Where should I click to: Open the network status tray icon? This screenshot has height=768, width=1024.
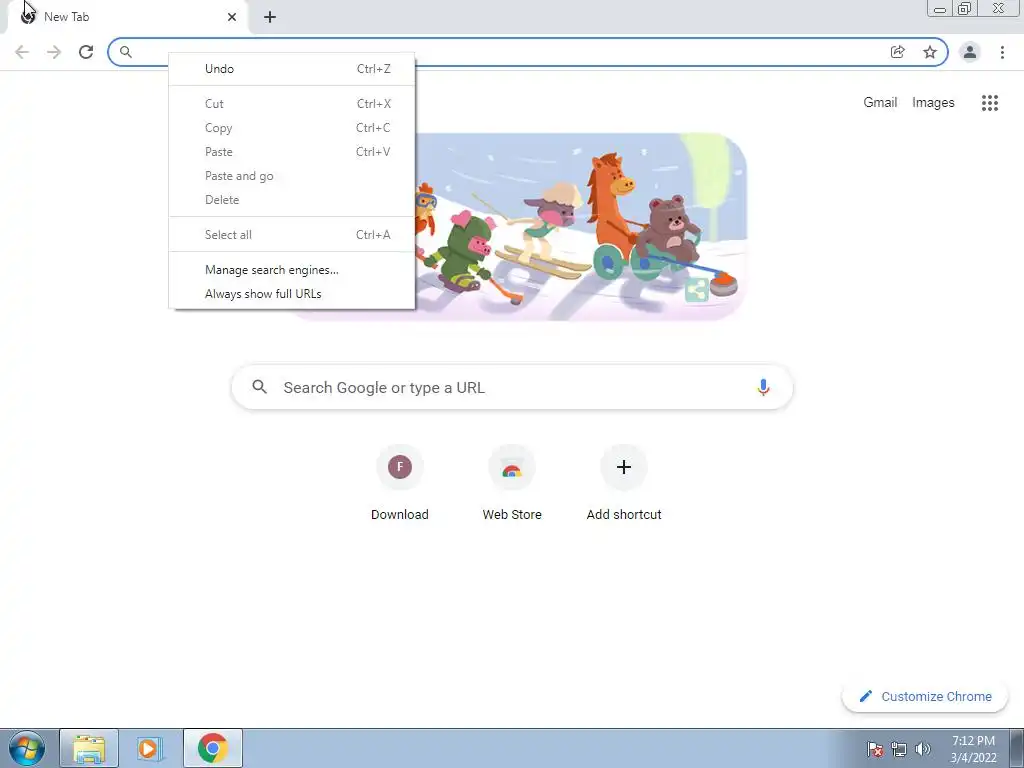(899, 749)
